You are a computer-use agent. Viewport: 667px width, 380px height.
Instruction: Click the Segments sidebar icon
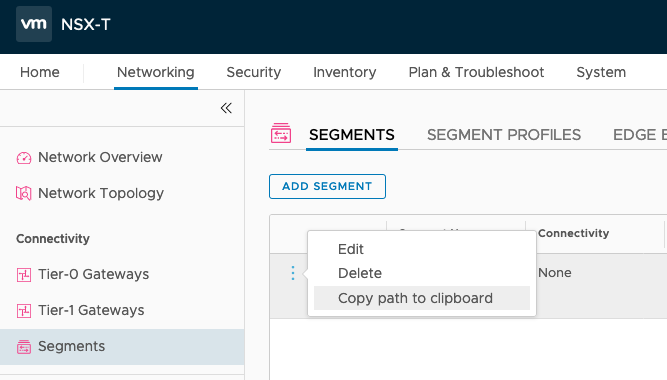coord(24,347)
